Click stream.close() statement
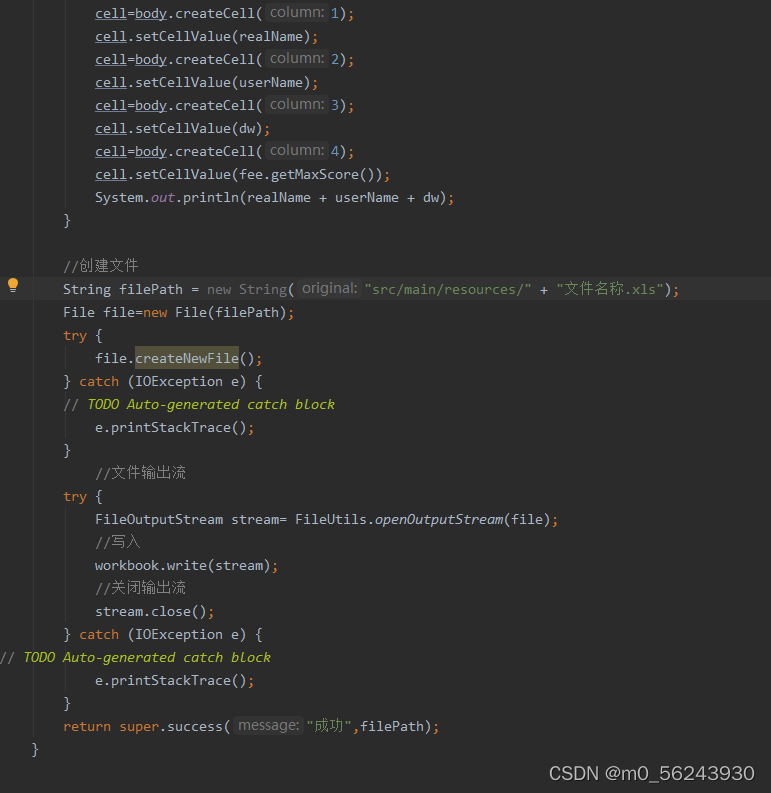The width and height of the screenshot is (771, 793). pyautogui.click(x=155, y=611)
